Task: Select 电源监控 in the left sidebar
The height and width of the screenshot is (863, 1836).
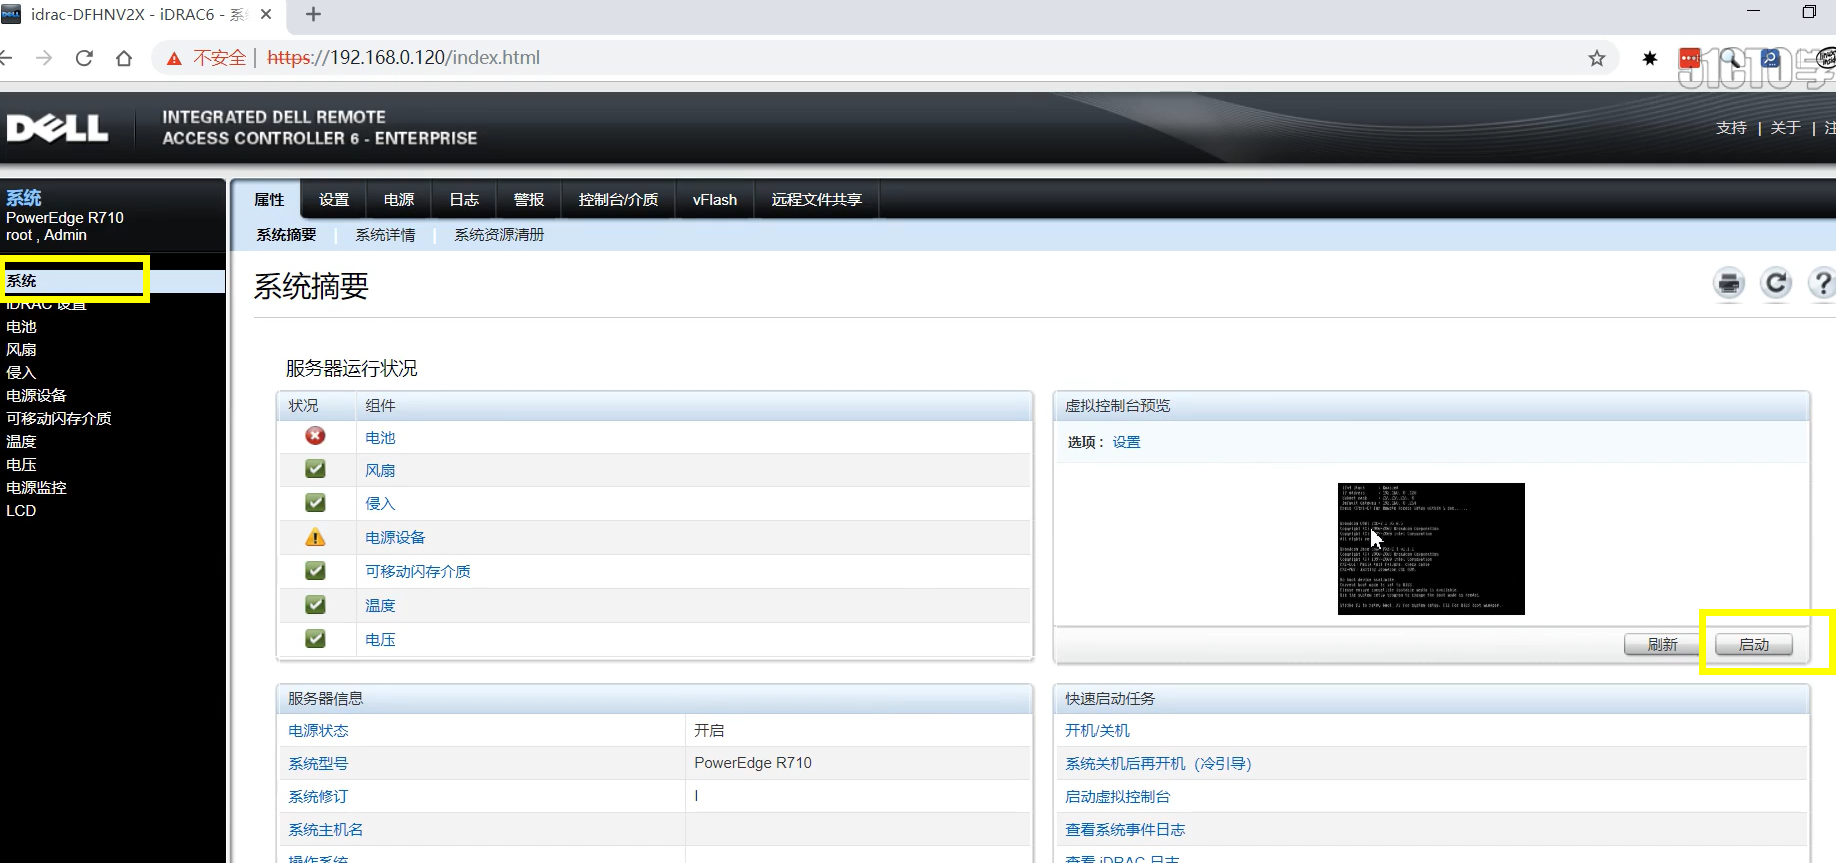Action: 36,488
